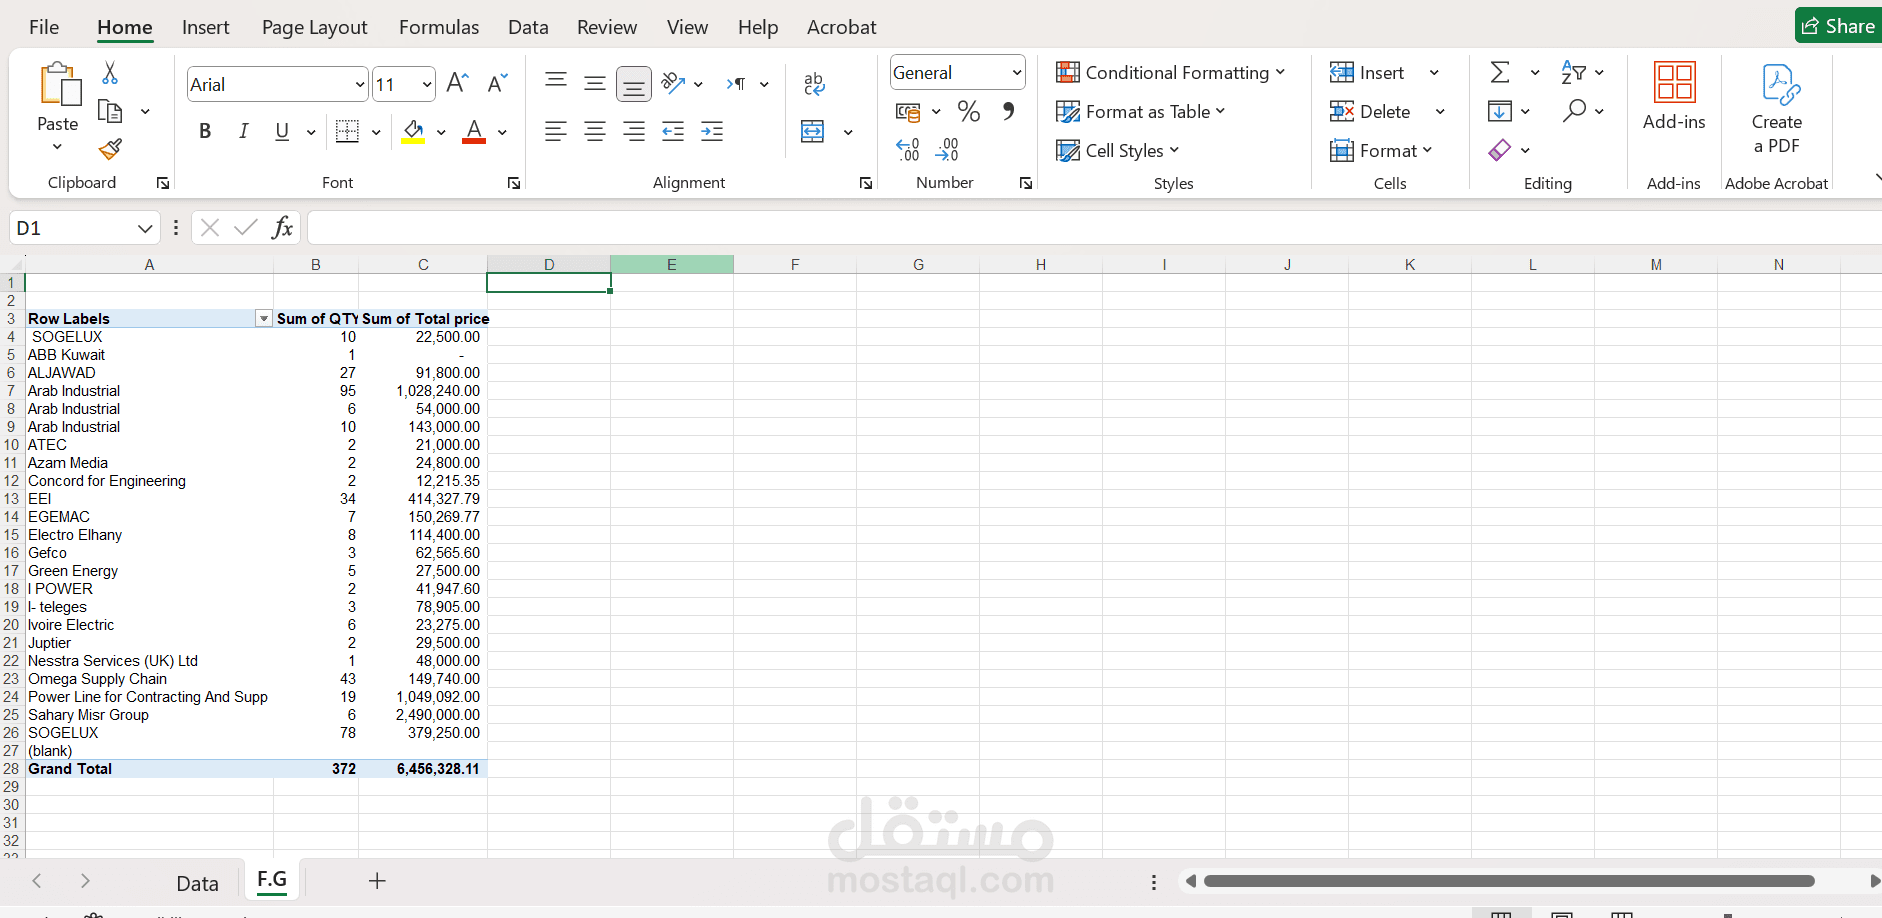This screenshot has height=918, width=1882.
Task: Toggle Bold formatting
Action: 205,131
